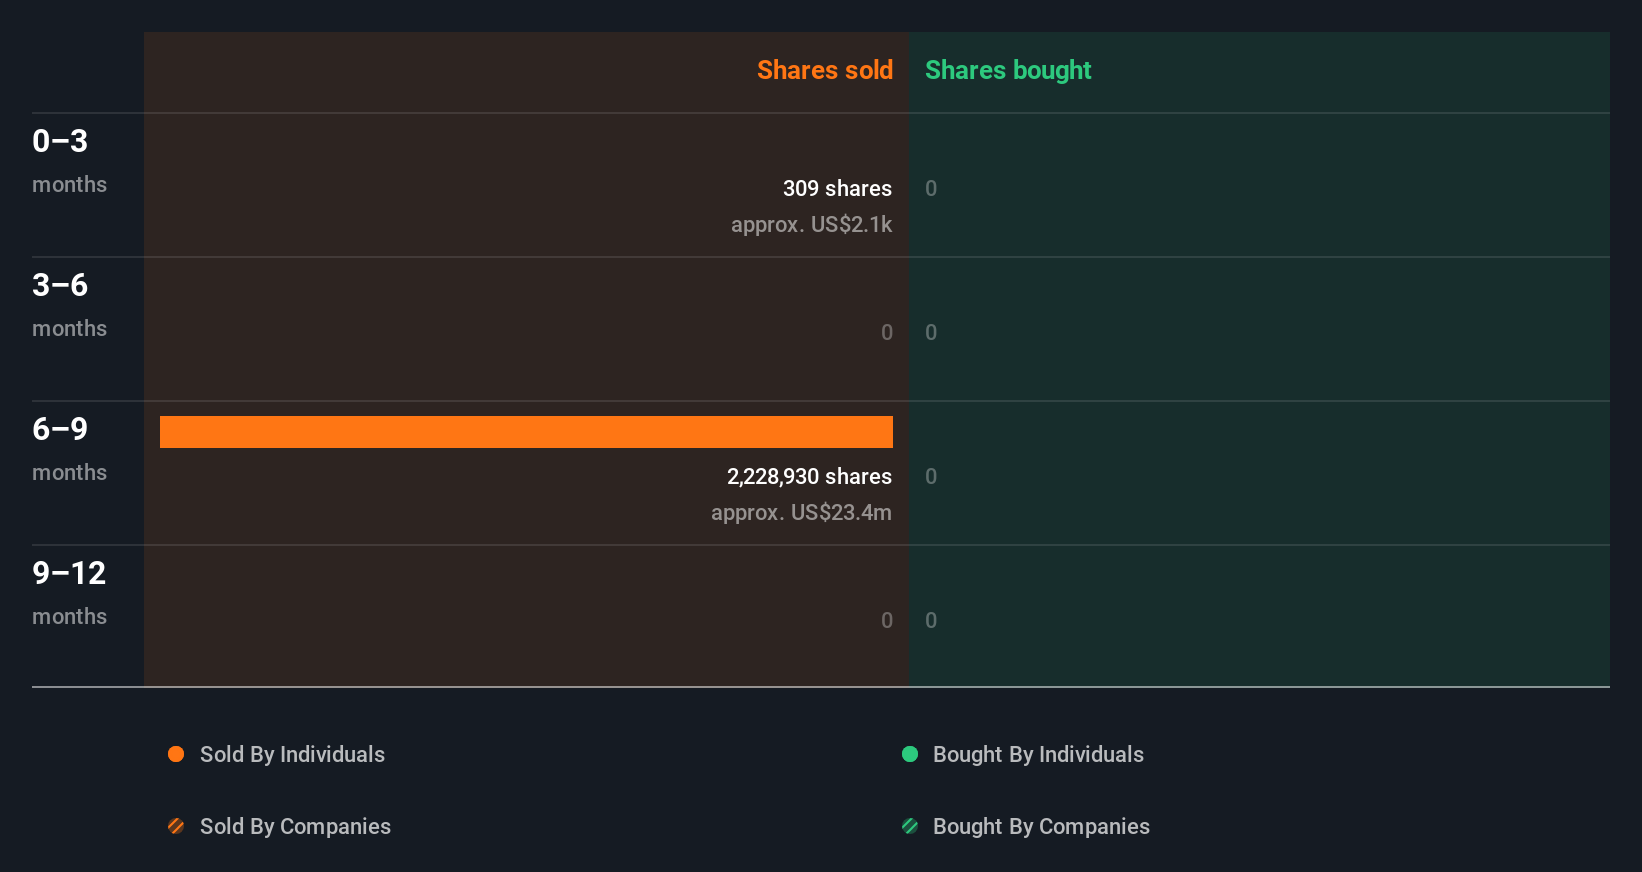Viewport: 1642px width, 872px height.
Task: Click the orange 6–9 months sold bar
Action: [x=526, y=432]
